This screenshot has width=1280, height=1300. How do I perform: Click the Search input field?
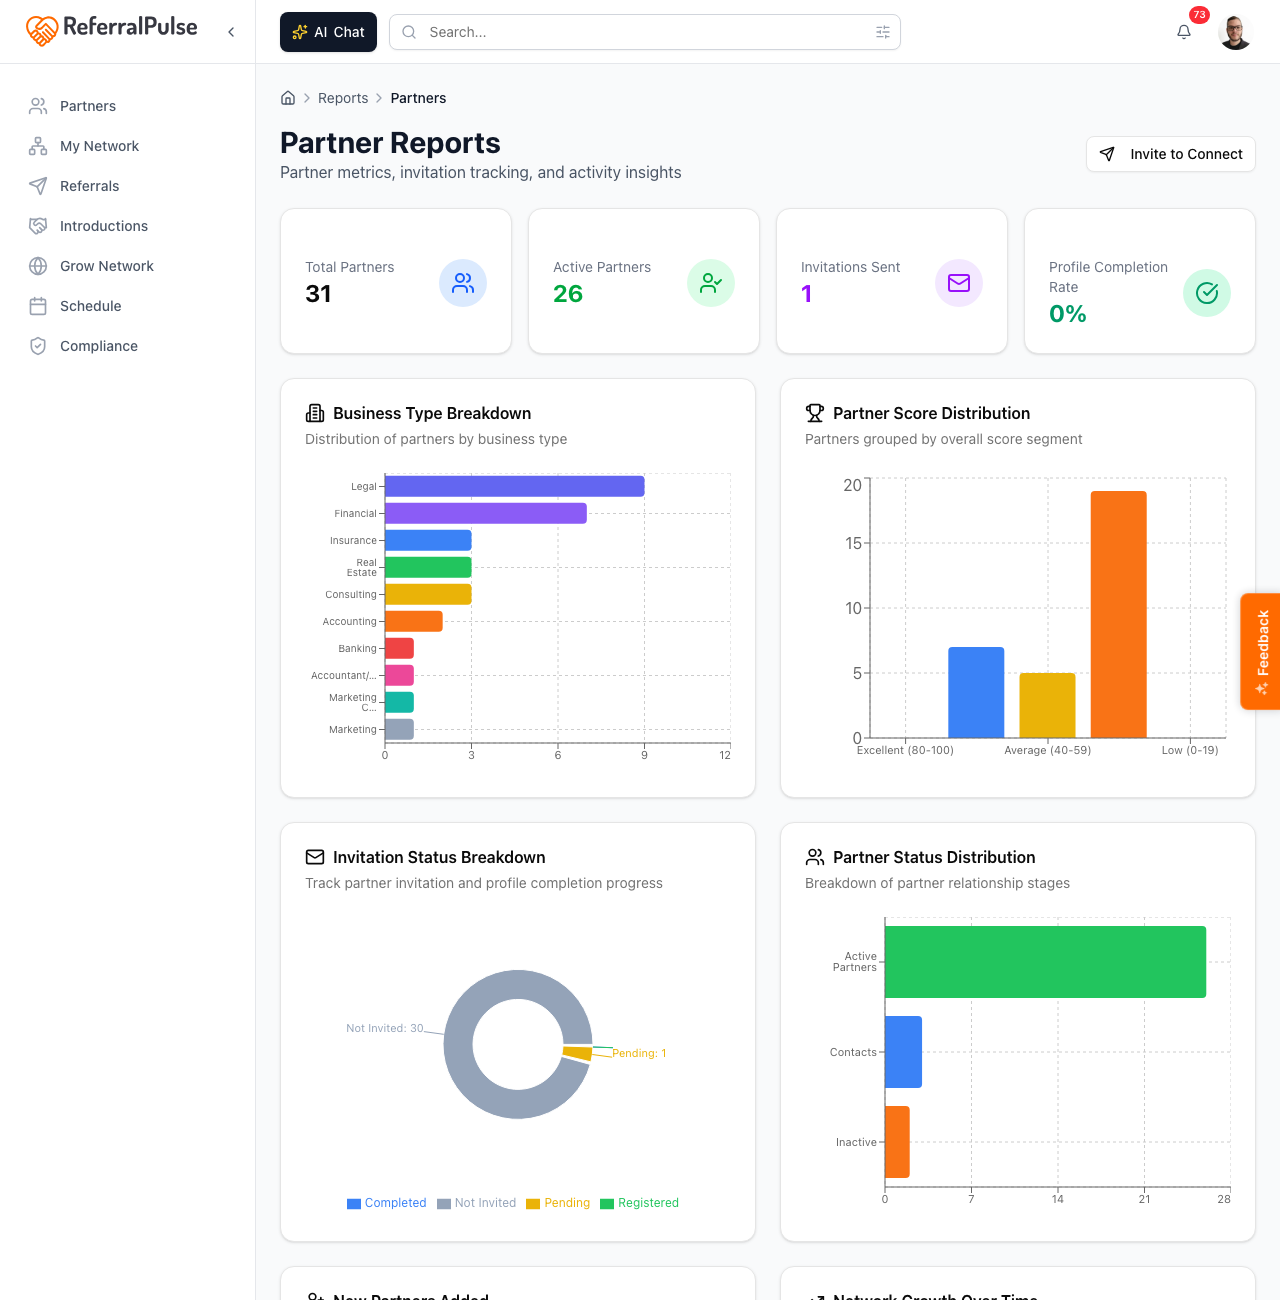coord(645,32)
